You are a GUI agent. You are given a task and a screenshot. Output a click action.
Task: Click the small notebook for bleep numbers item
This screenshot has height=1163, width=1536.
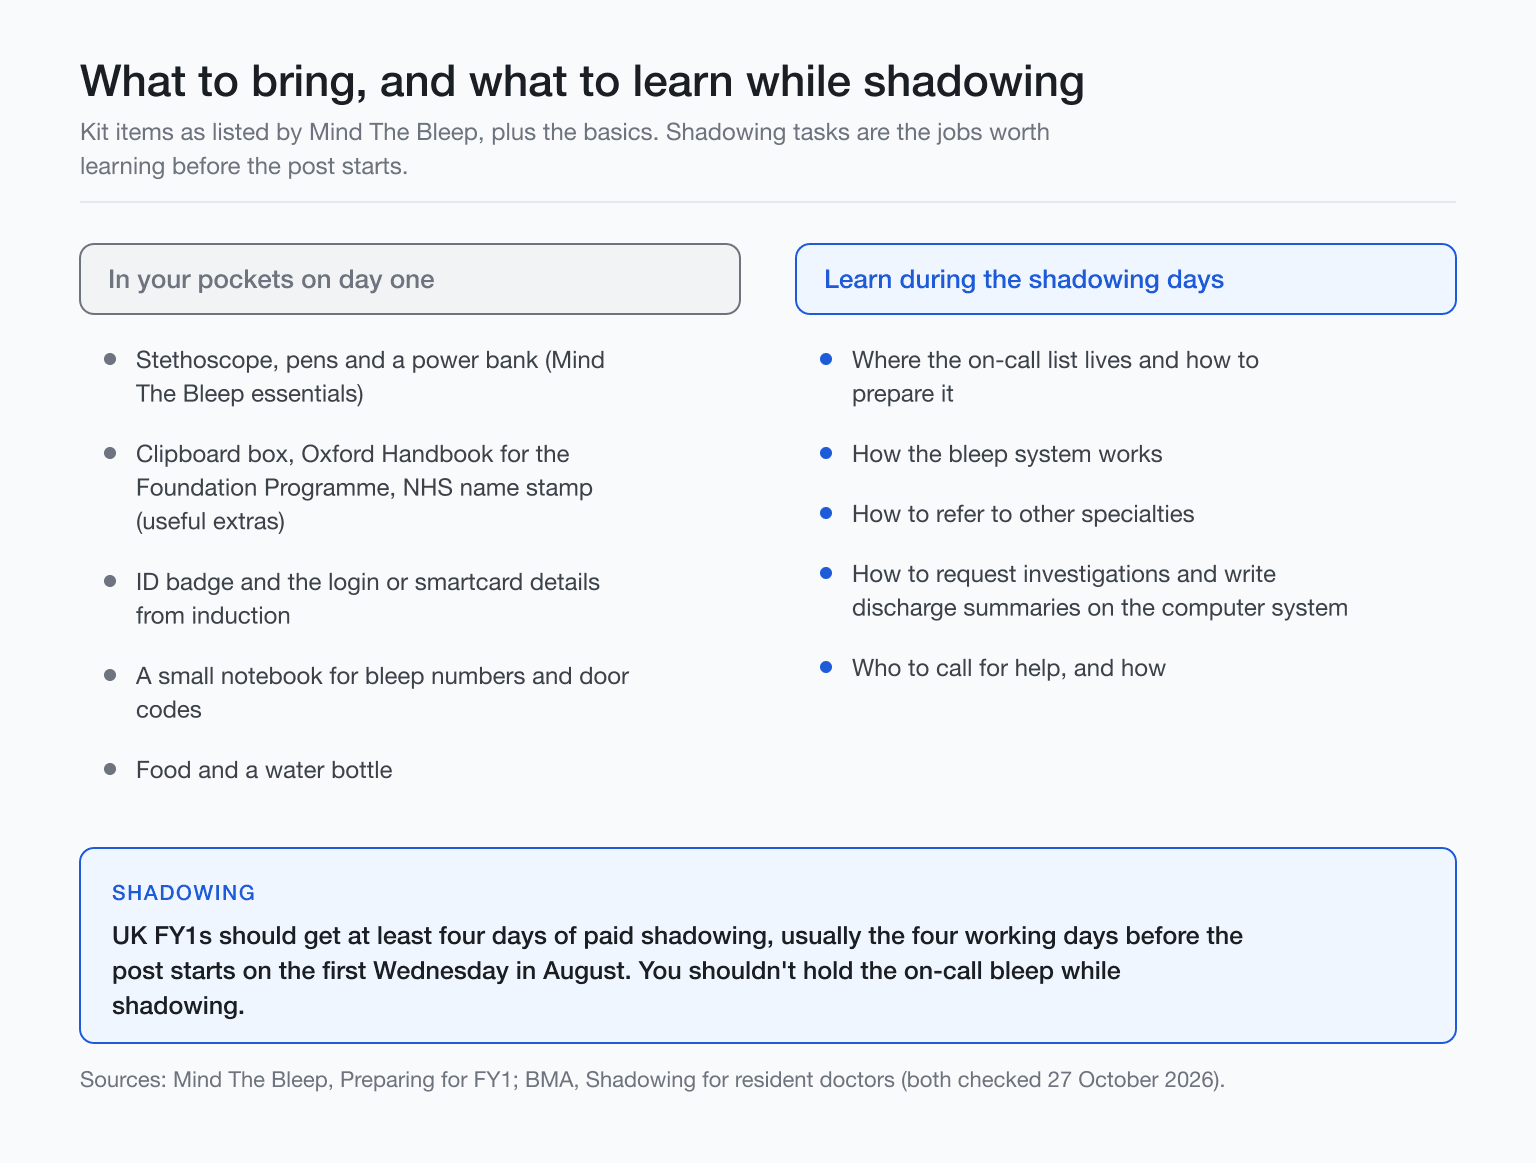[382, 693]
